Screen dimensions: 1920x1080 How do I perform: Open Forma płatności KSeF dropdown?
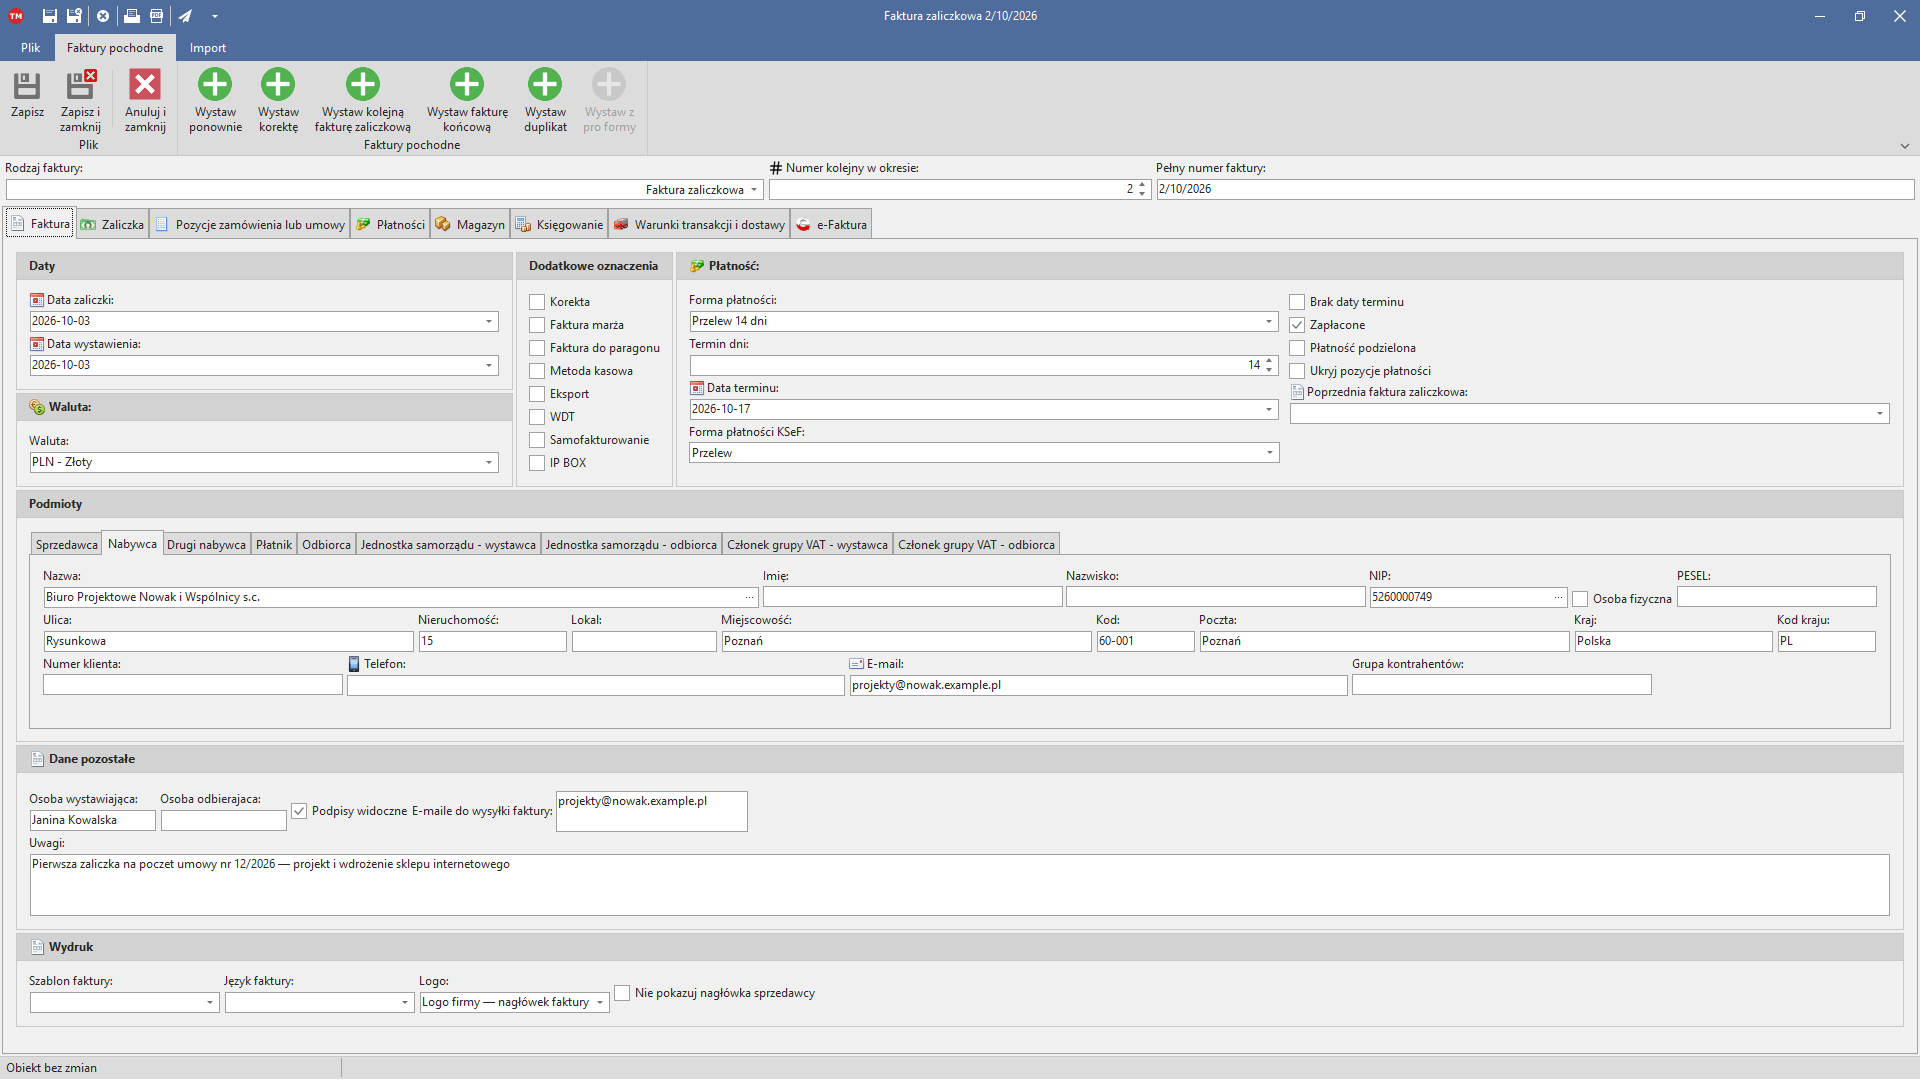click(x=1269, y=453)
